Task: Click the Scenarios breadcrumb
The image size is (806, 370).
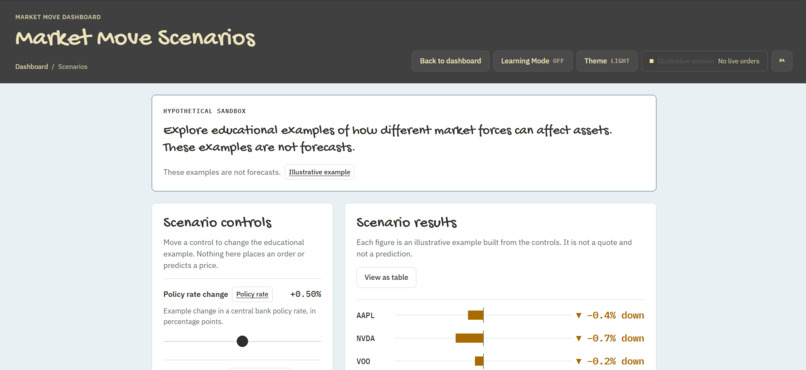Action: 72,67
